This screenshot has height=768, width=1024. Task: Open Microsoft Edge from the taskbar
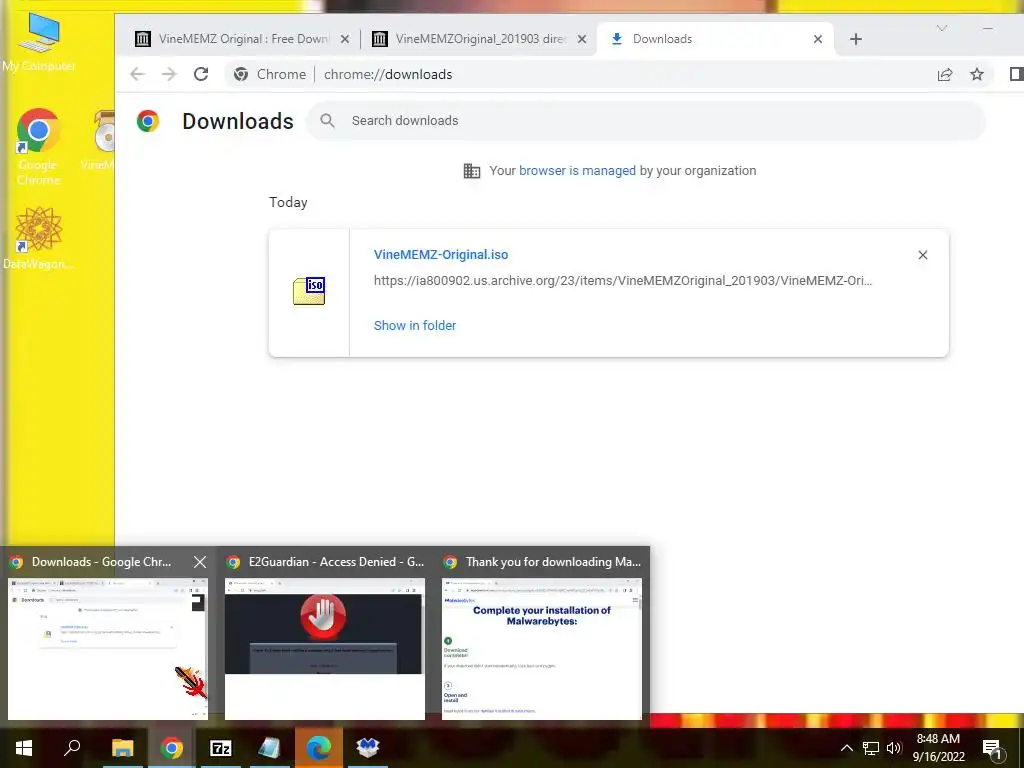pyautogui.click(x=319, y=748)
